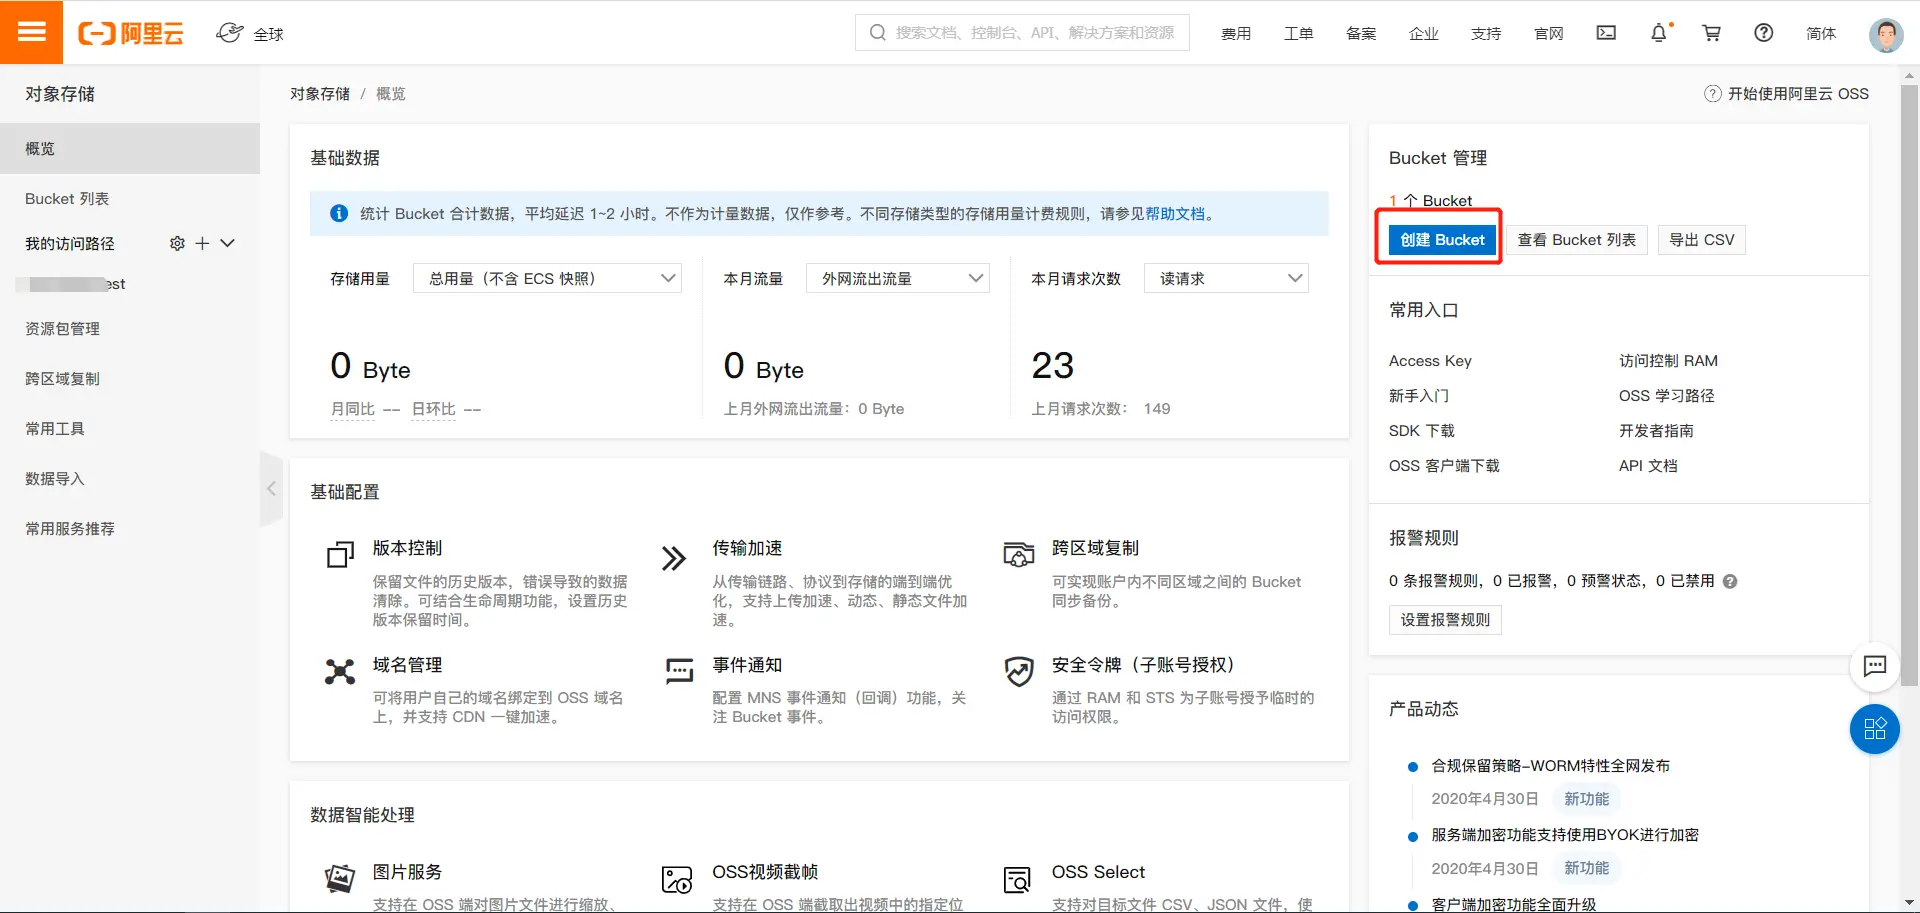Click the 图片服务 icon
1920x913 pixels.
click(340, 878)
